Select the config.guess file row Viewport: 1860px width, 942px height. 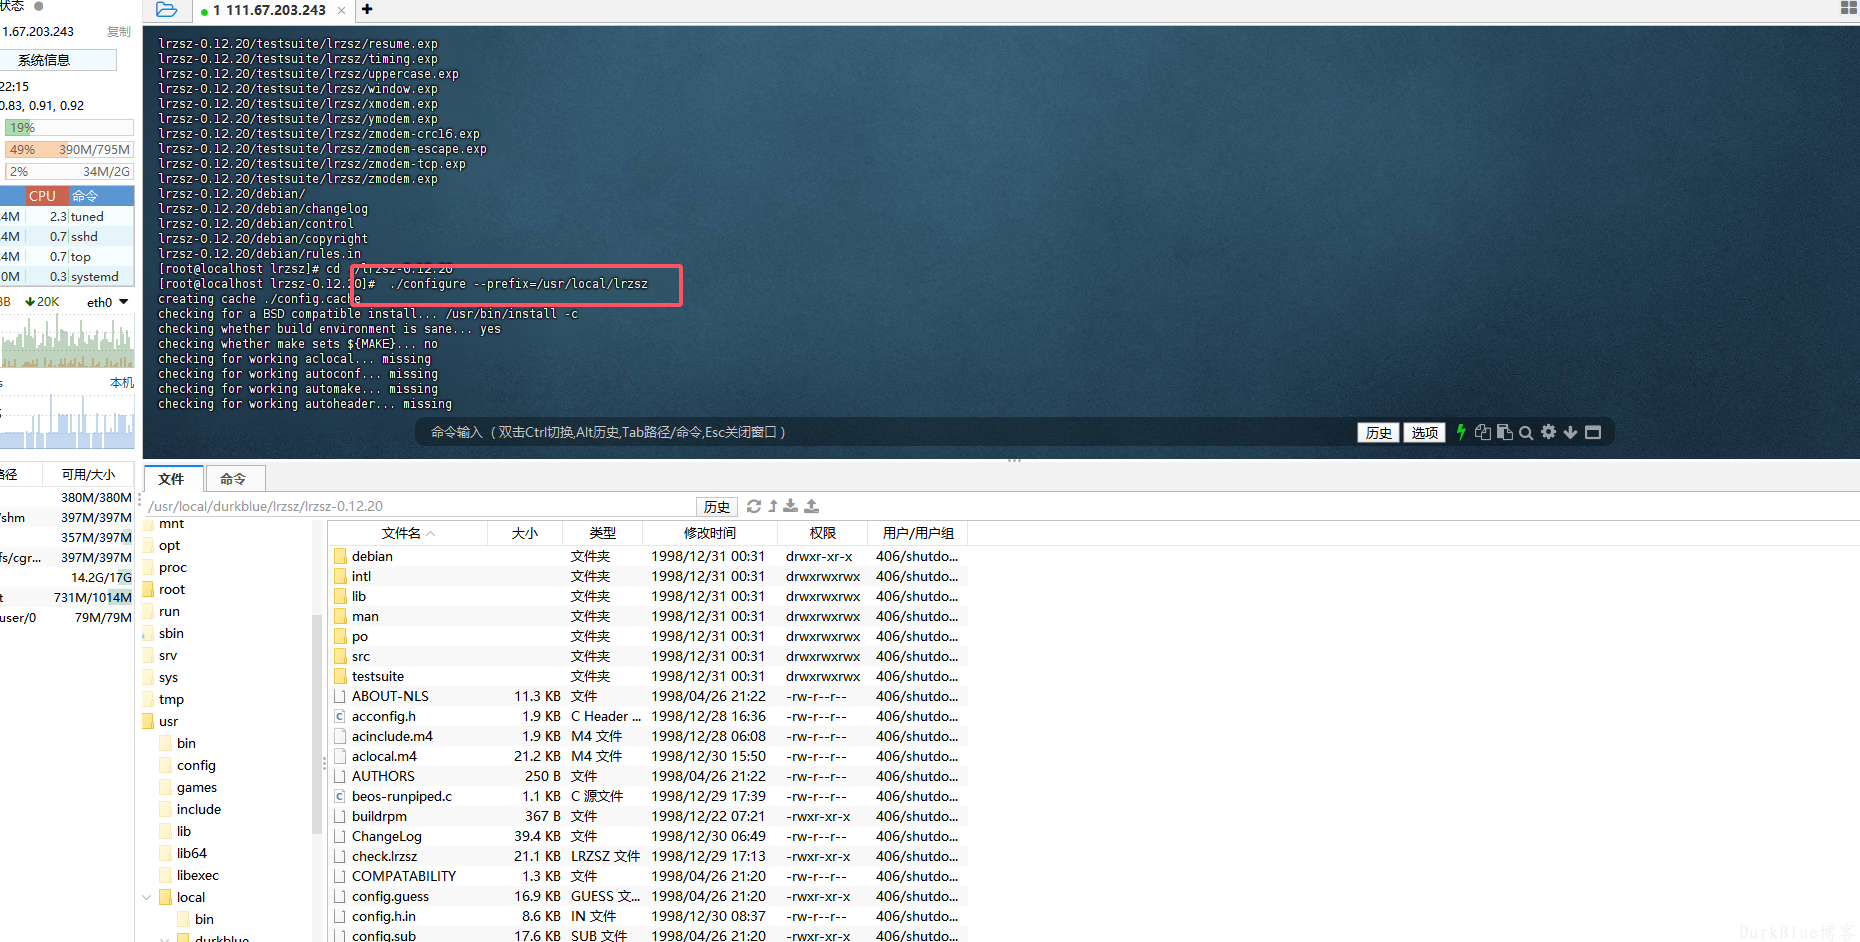point(648,896)
